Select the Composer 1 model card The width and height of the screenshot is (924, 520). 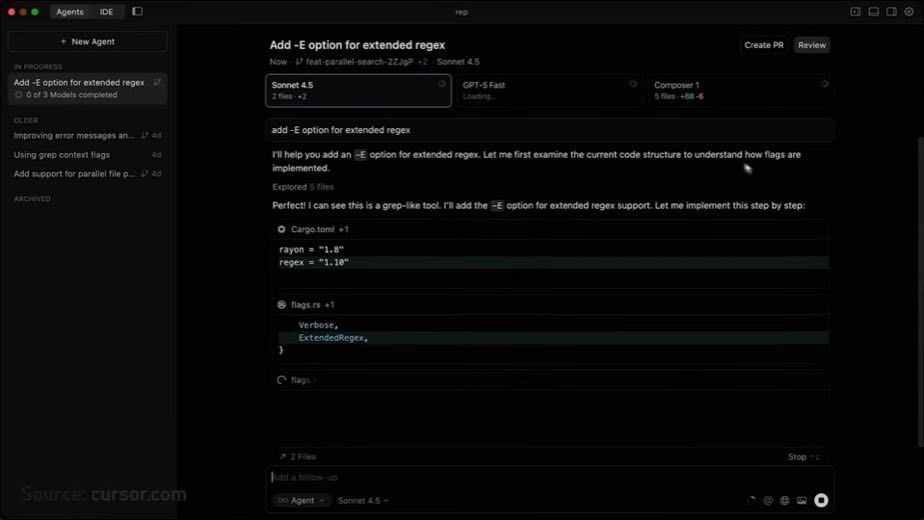741,90
